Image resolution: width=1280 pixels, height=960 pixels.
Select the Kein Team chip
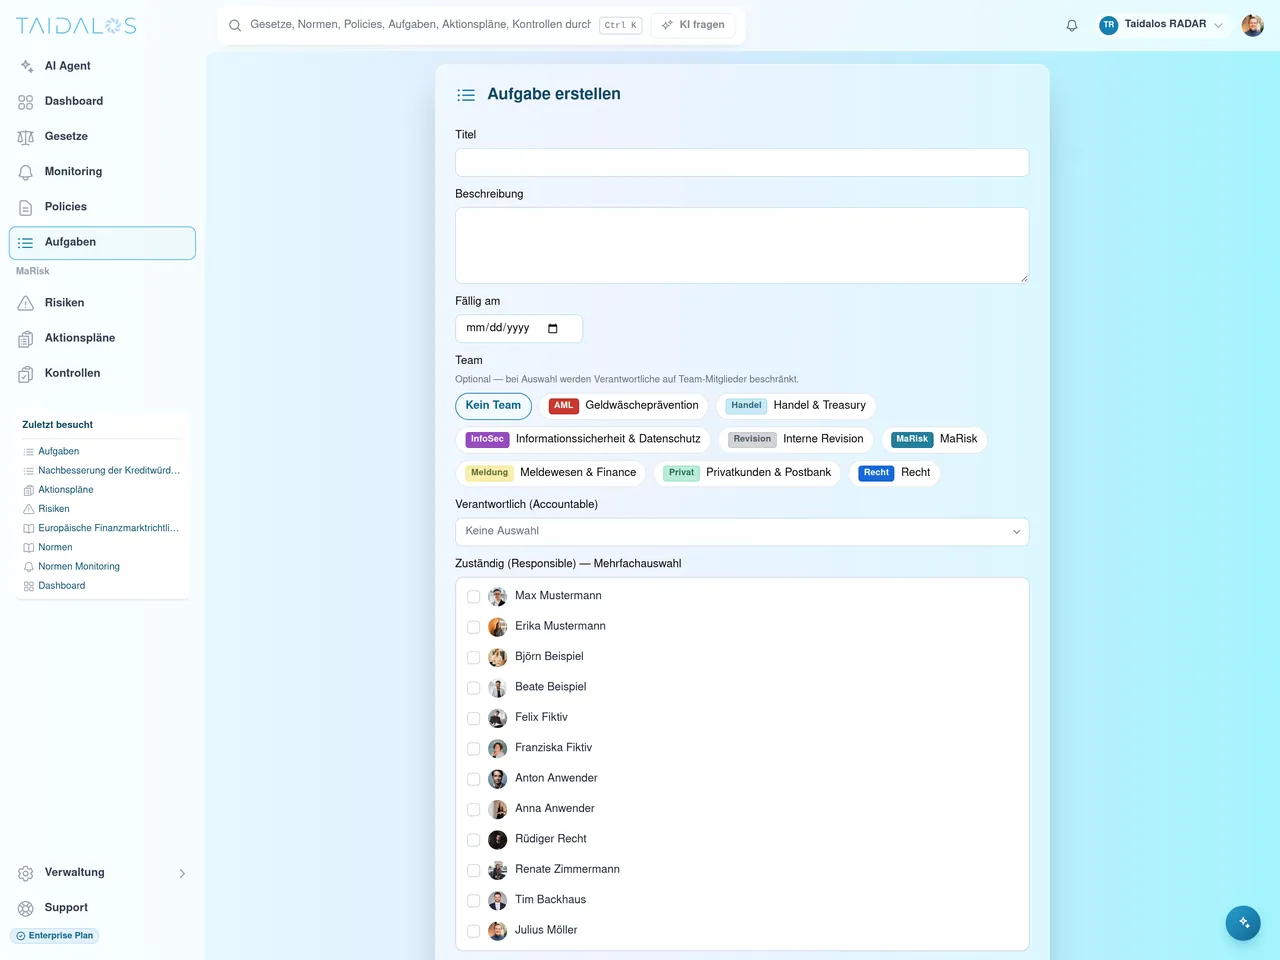pos(493,406)
